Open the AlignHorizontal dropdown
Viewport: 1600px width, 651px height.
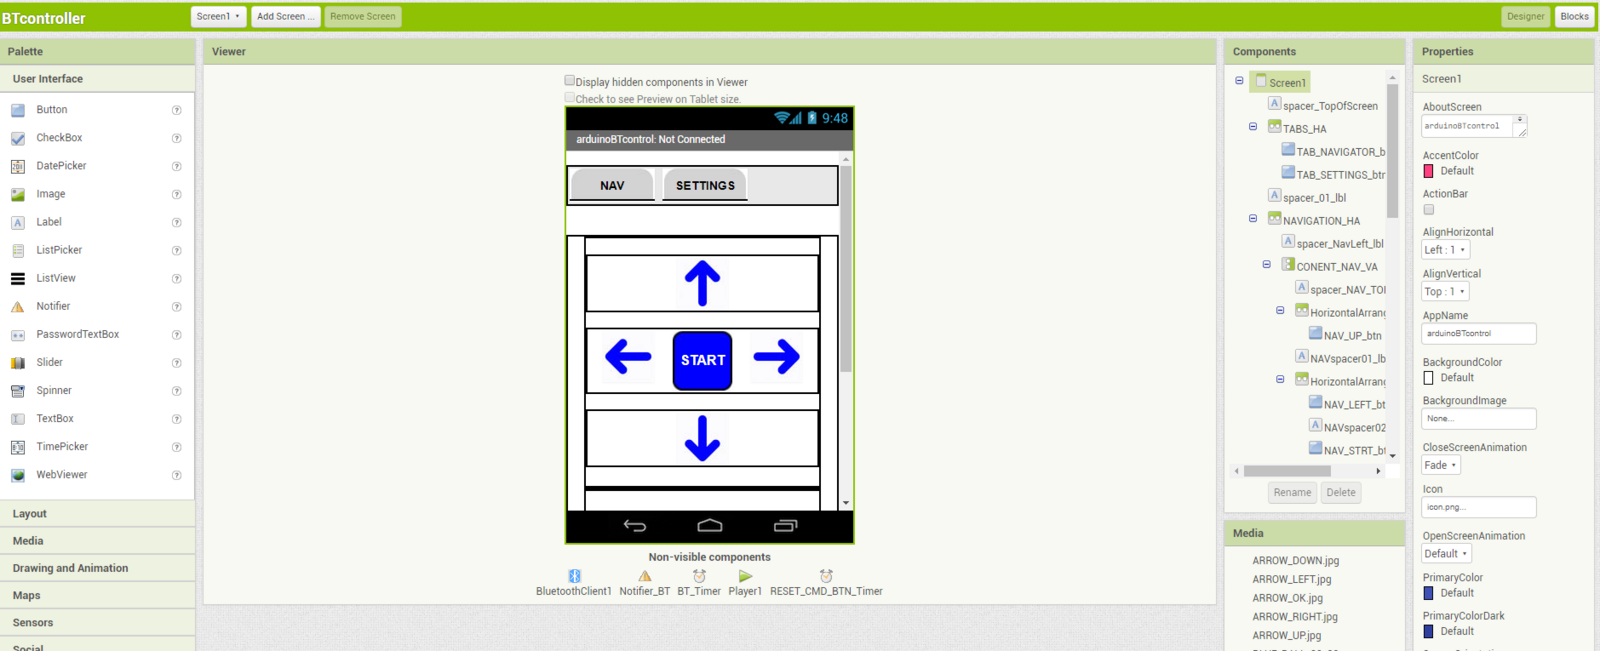(1445, 250)
